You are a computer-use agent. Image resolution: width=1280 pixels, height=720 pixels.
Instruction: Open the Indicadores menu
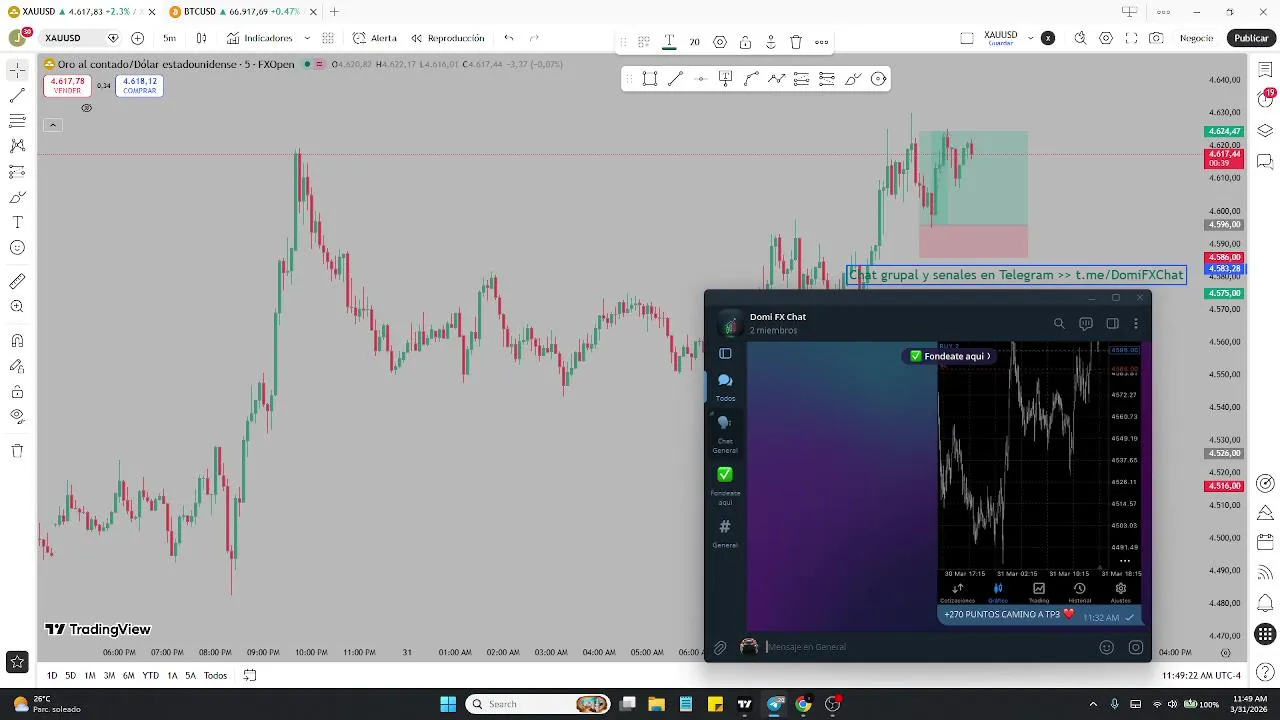click(259, 38)
